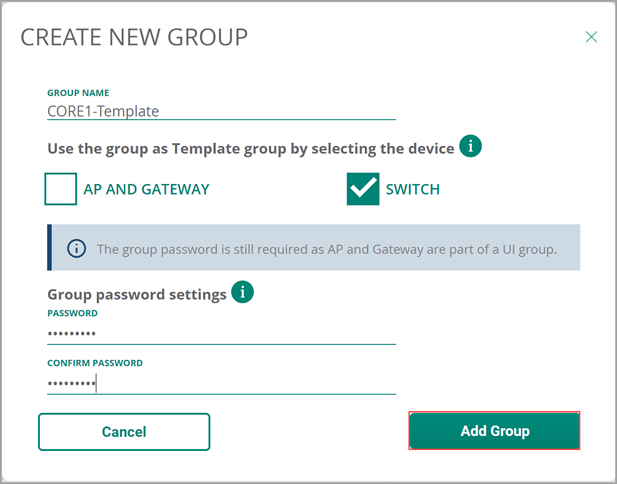Viewport: 617px width, 484px height.
Task: Click the GROUP NAME field label
Action: [x=78, y=93]
